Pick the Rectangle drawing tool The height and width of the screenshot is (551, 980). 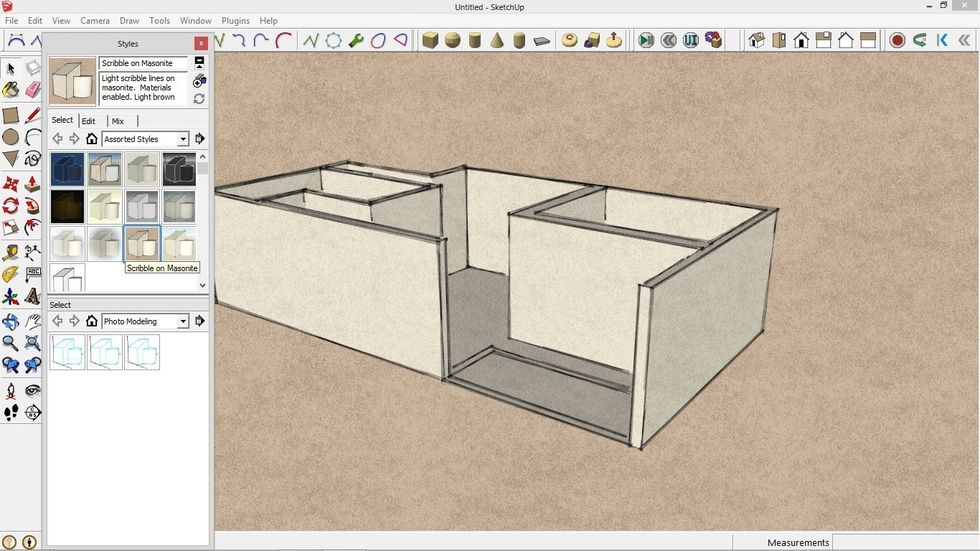tap(10, 115)
